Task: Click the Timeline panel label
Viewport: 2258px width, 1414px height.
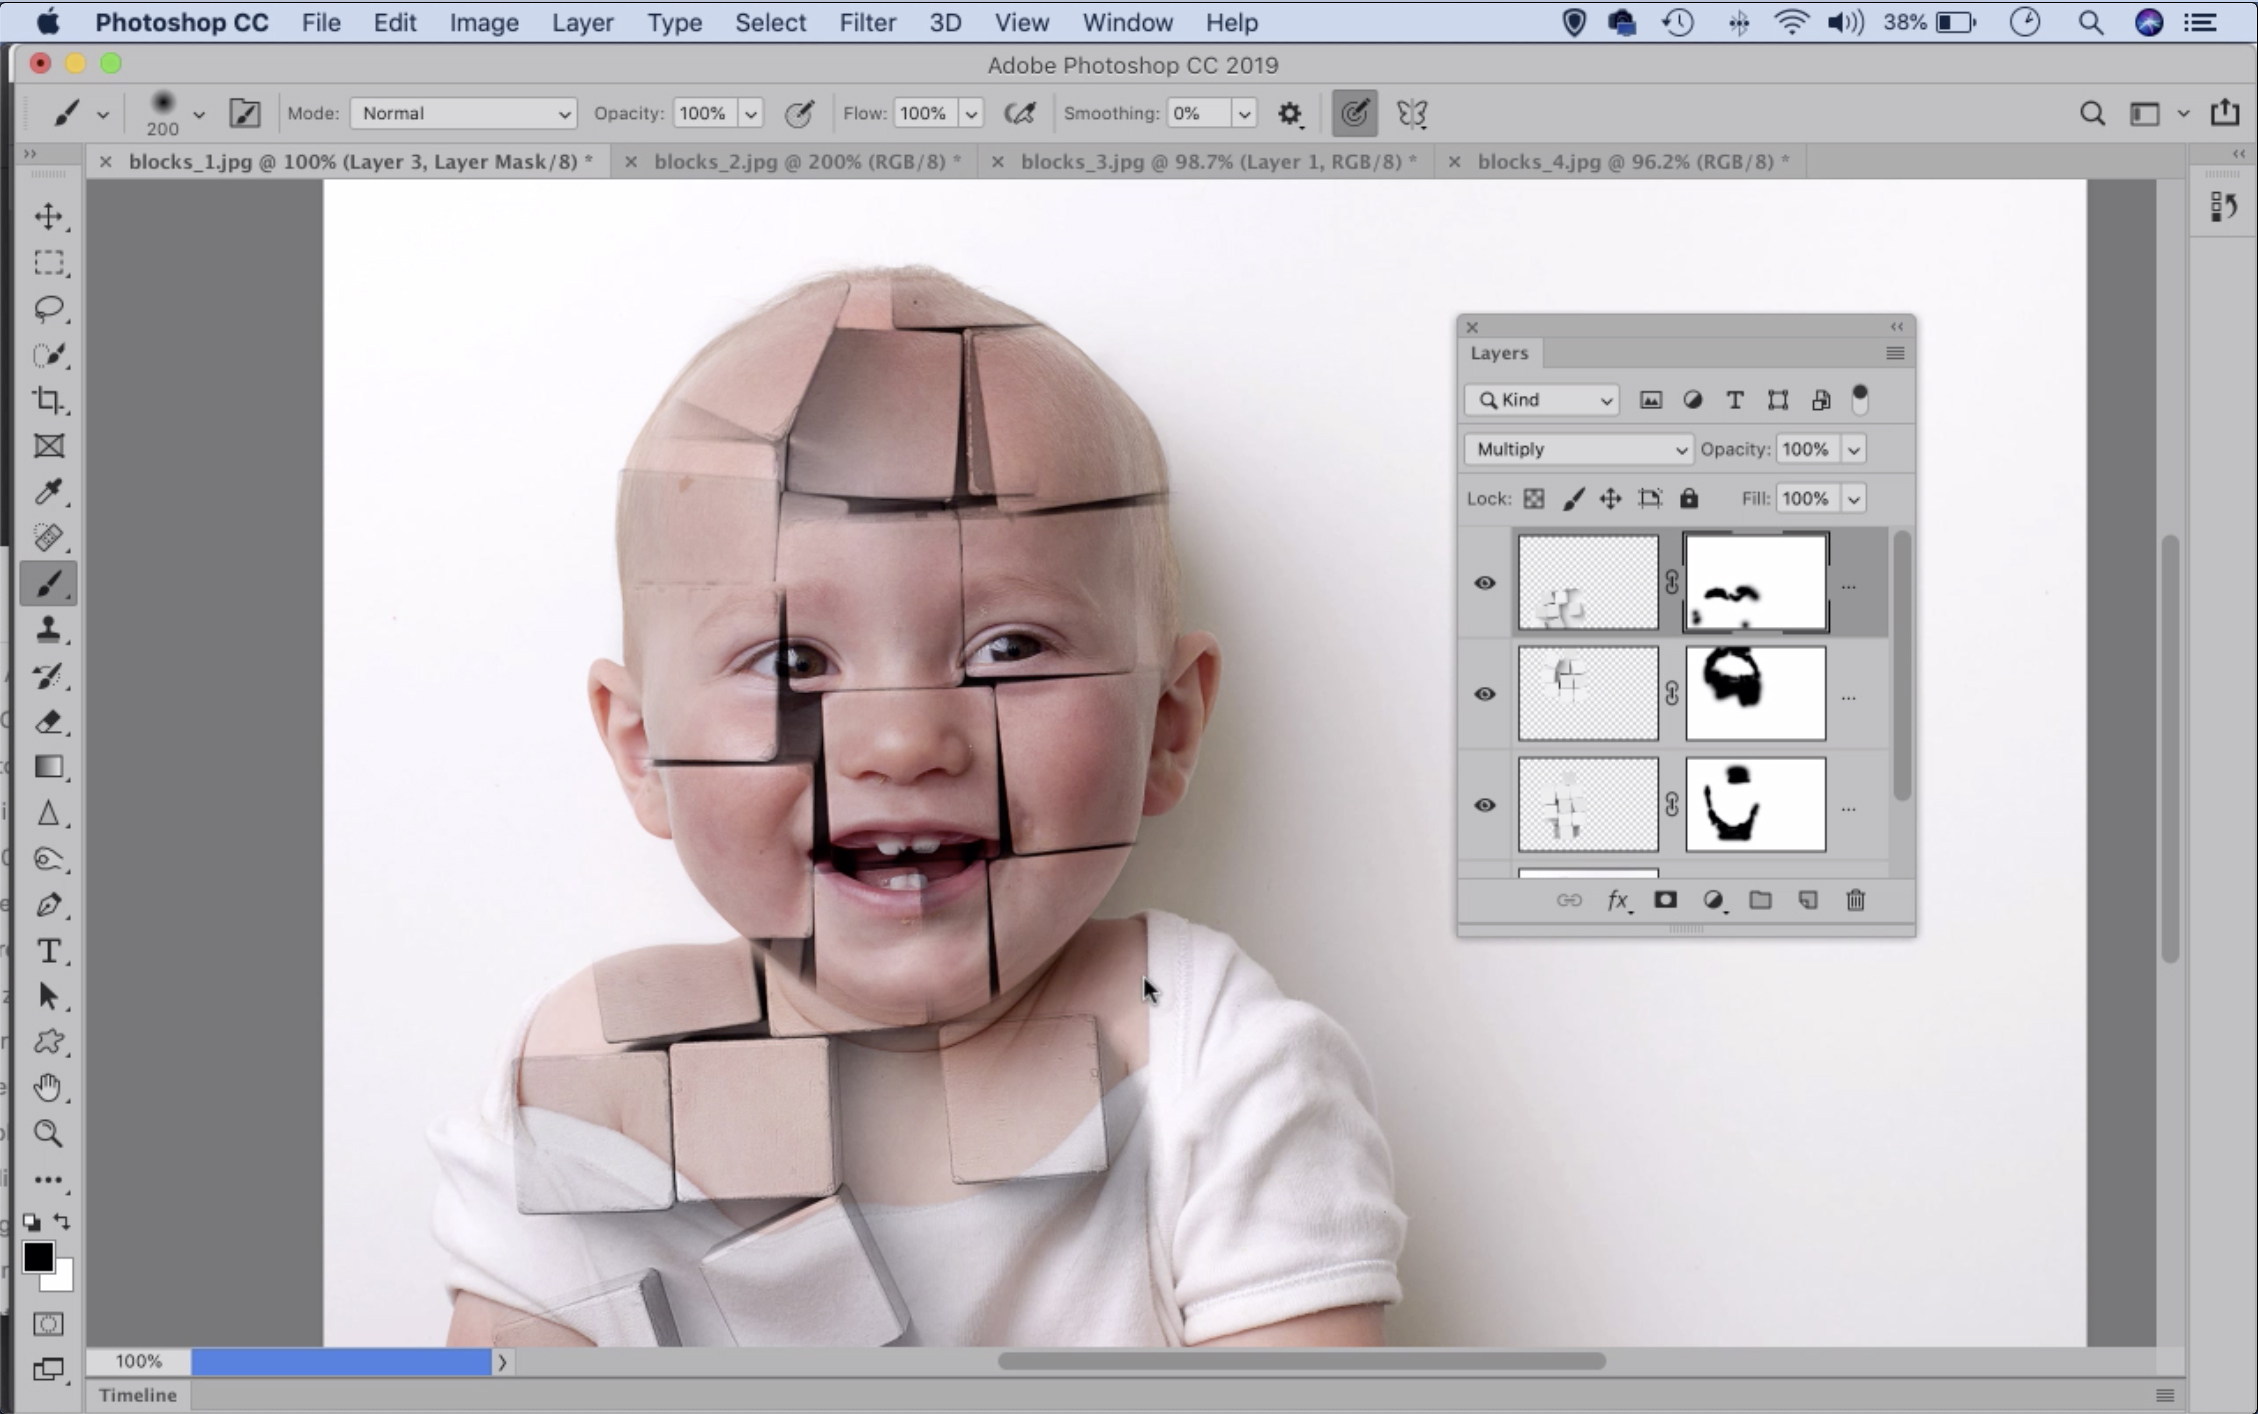Action: pyautogui.click(x=137, y=1395)
